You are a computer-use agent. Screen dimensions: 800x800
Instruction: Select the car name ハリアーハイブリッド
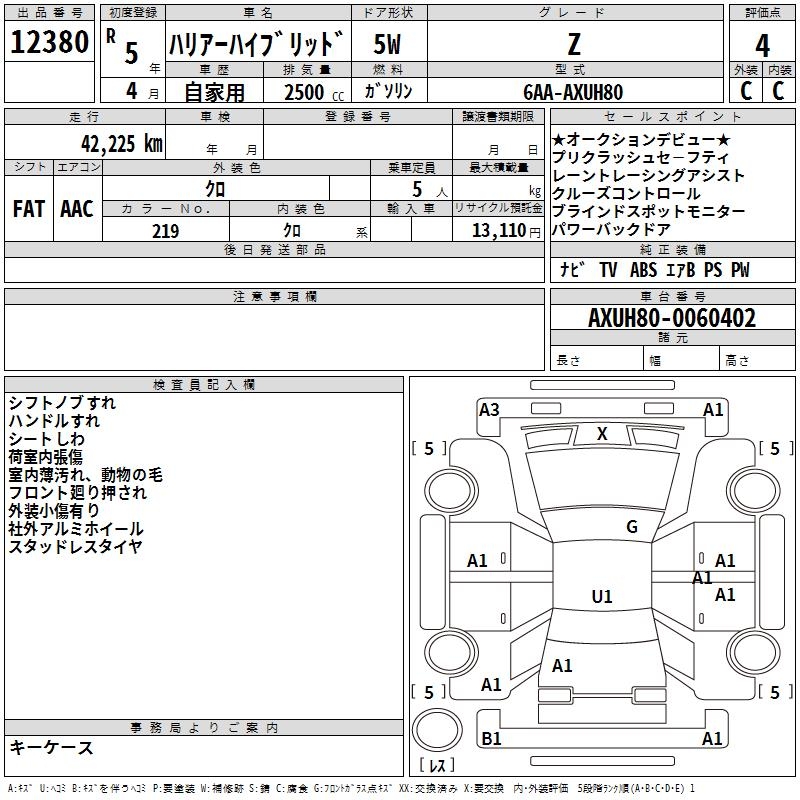click(257, 44)
